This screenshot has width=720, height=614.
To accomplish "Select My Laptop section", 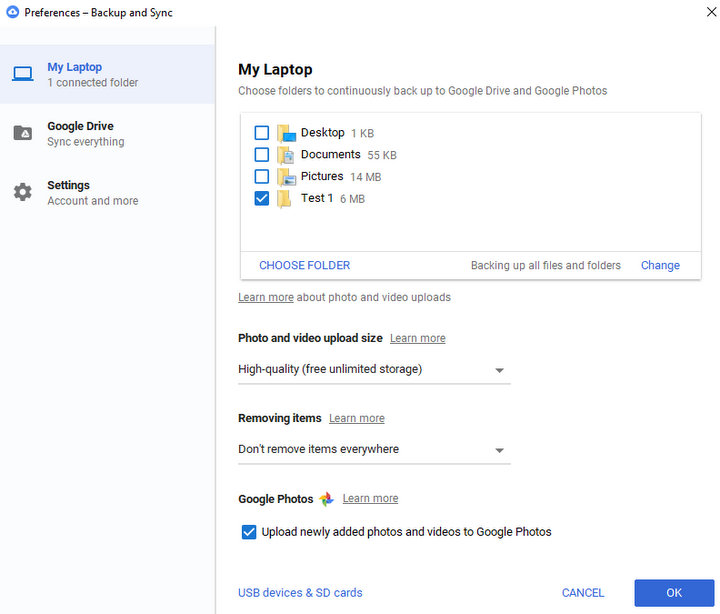I will click(x=107, y=74).
